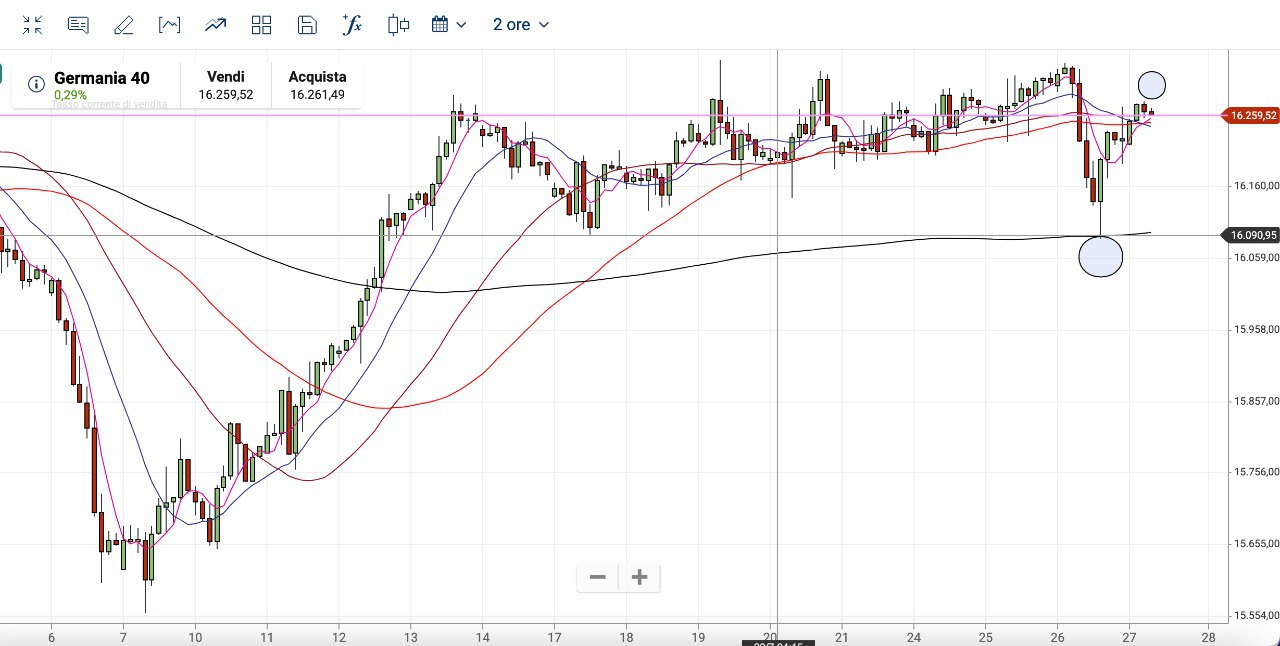
Task: Open the comments note icon
Action: click(x=78, y=25)
